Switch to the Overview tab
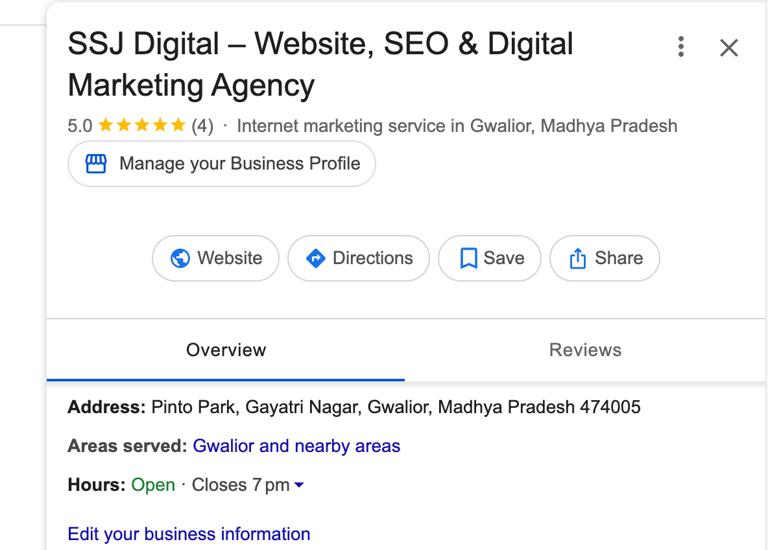 [226, 350]
